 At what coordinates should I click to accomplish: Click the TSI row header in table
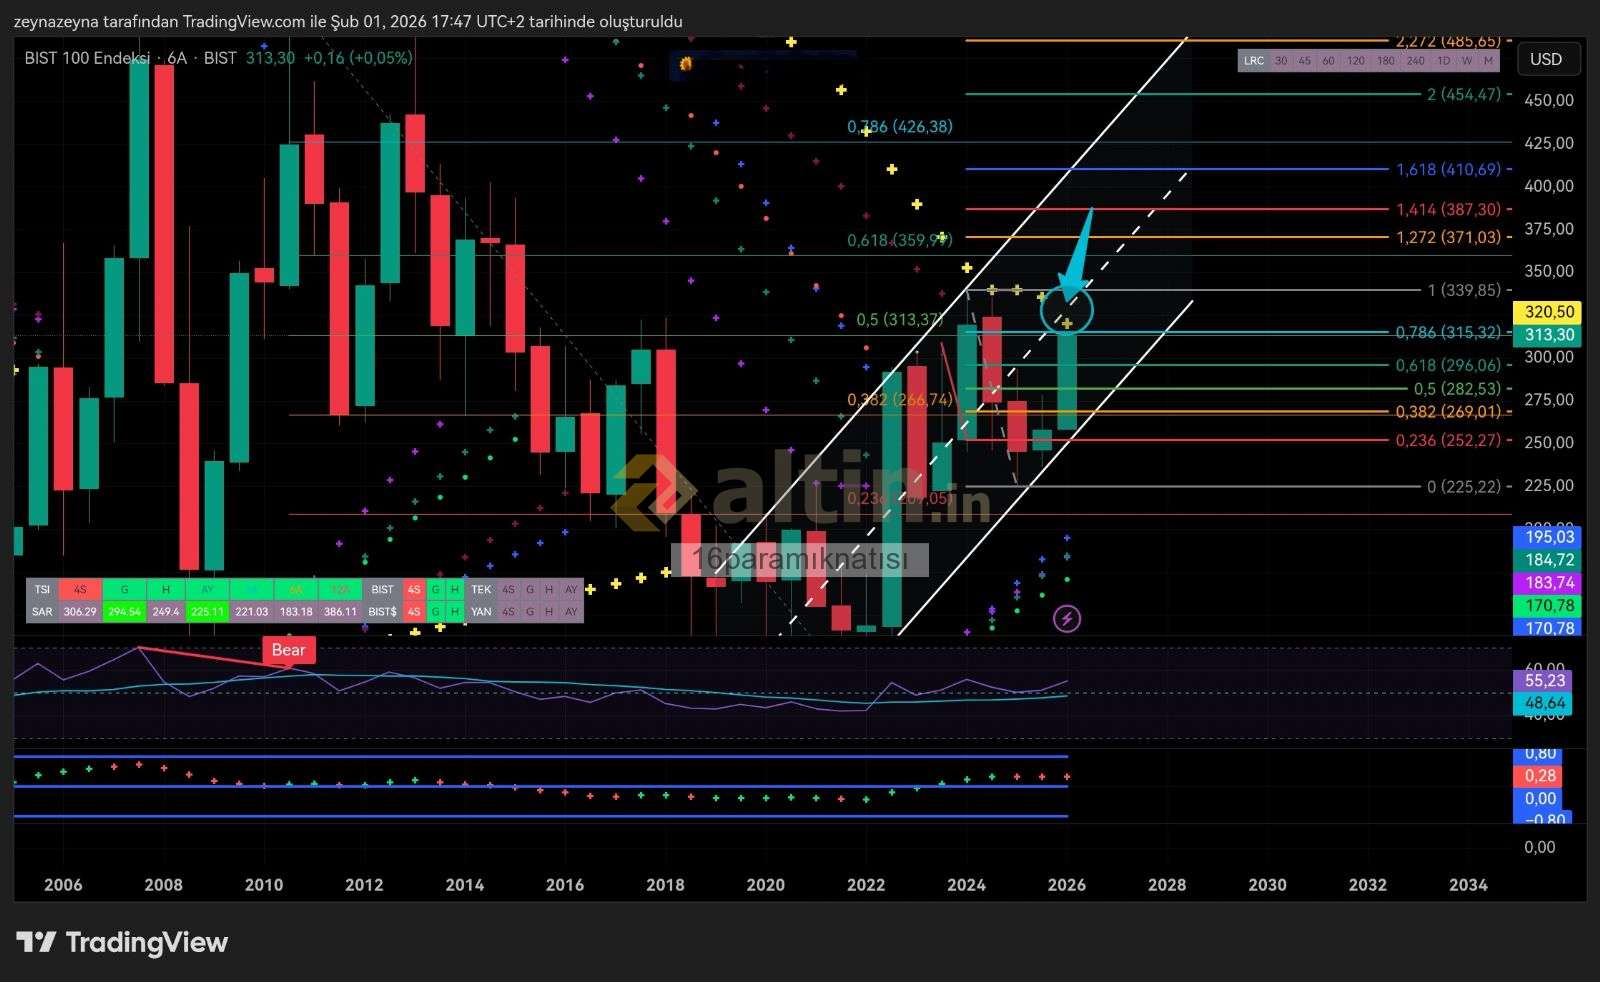click(x=42, y=590)
